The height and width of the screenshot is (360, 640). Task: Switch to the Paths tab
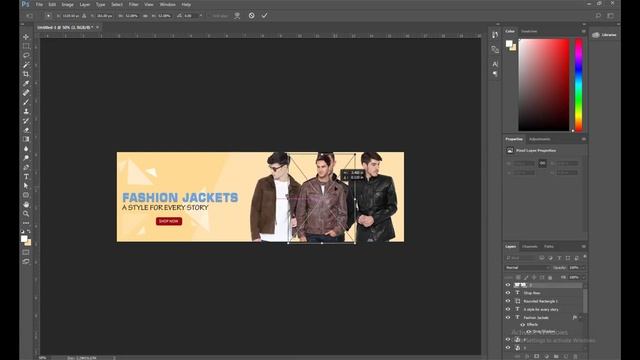[x=549, y=247]
